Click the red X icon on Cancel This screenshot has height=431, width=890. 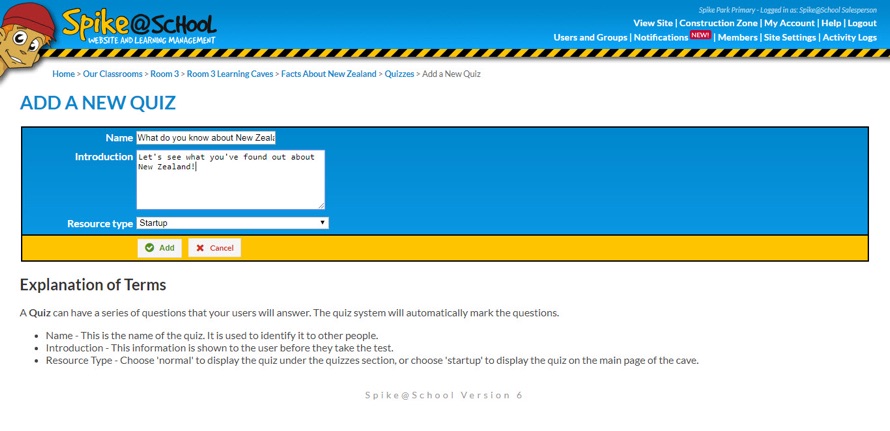(x=200, y=248)
